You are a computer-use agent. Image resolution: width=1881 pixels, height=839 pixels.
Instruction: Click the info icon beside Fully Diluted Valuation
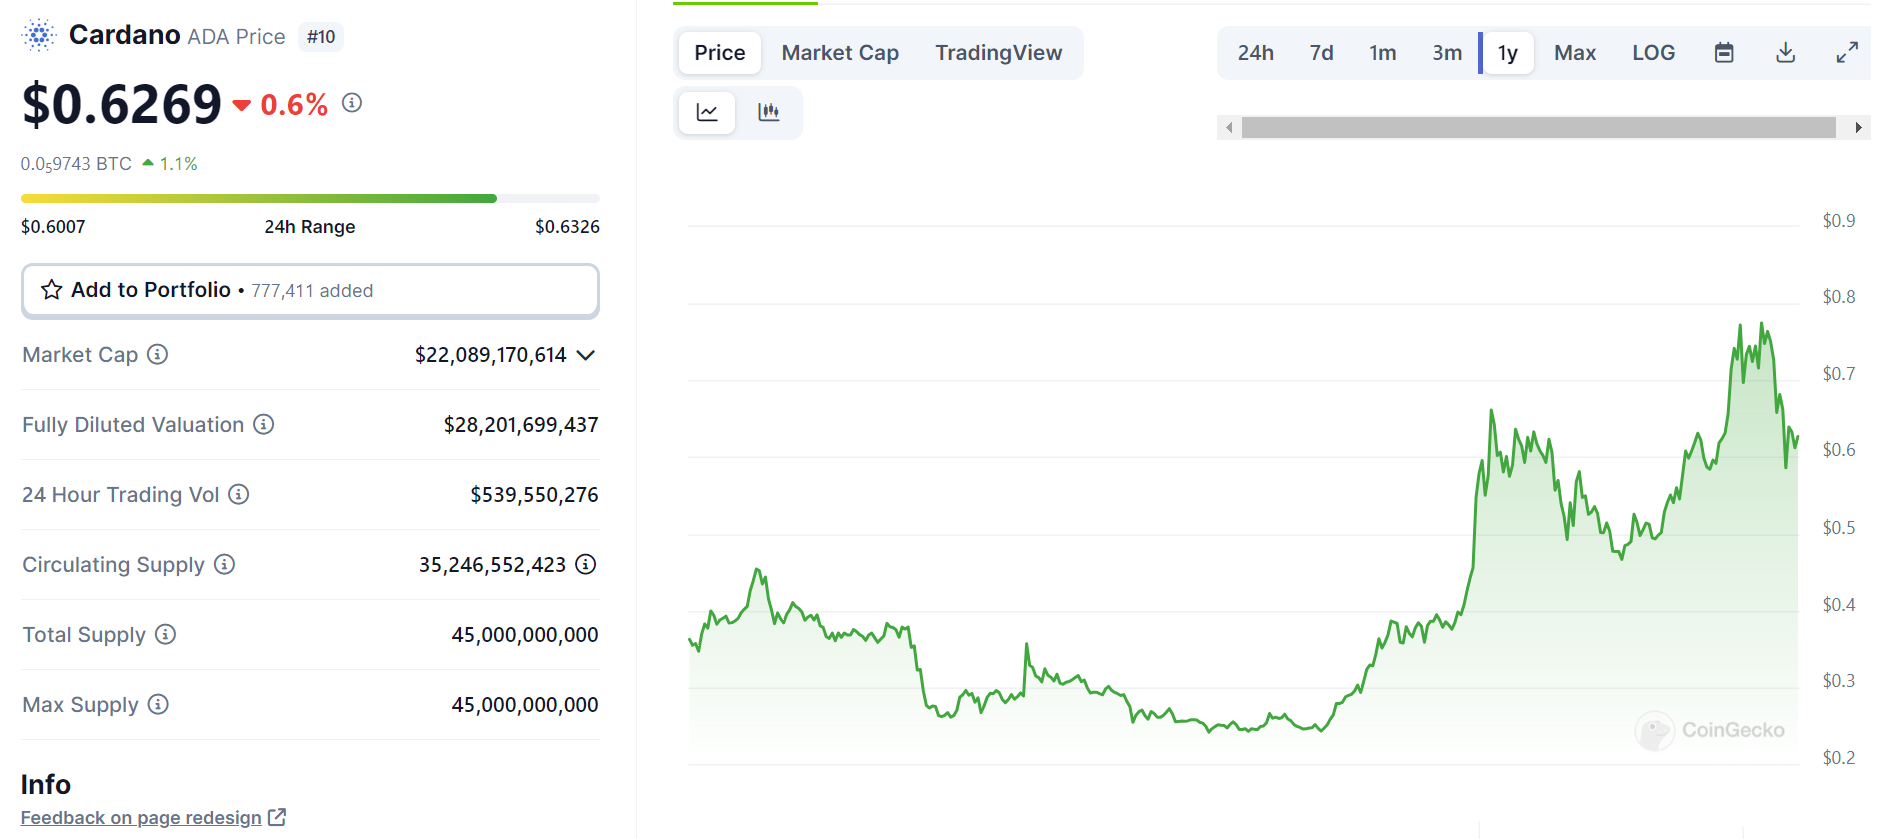pos(264,425)
